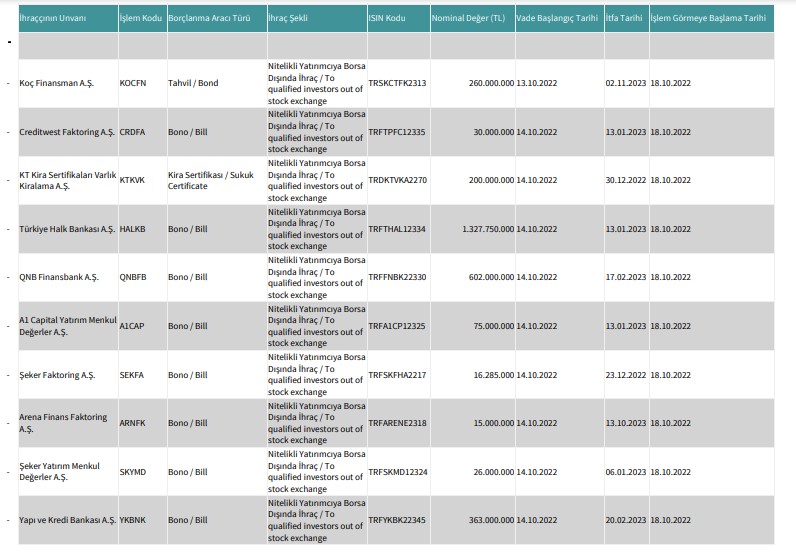The width and height of the screenshot is (796, 553).
Task: Click nominal value 30.000.000
Action: (x=494, y=132)
